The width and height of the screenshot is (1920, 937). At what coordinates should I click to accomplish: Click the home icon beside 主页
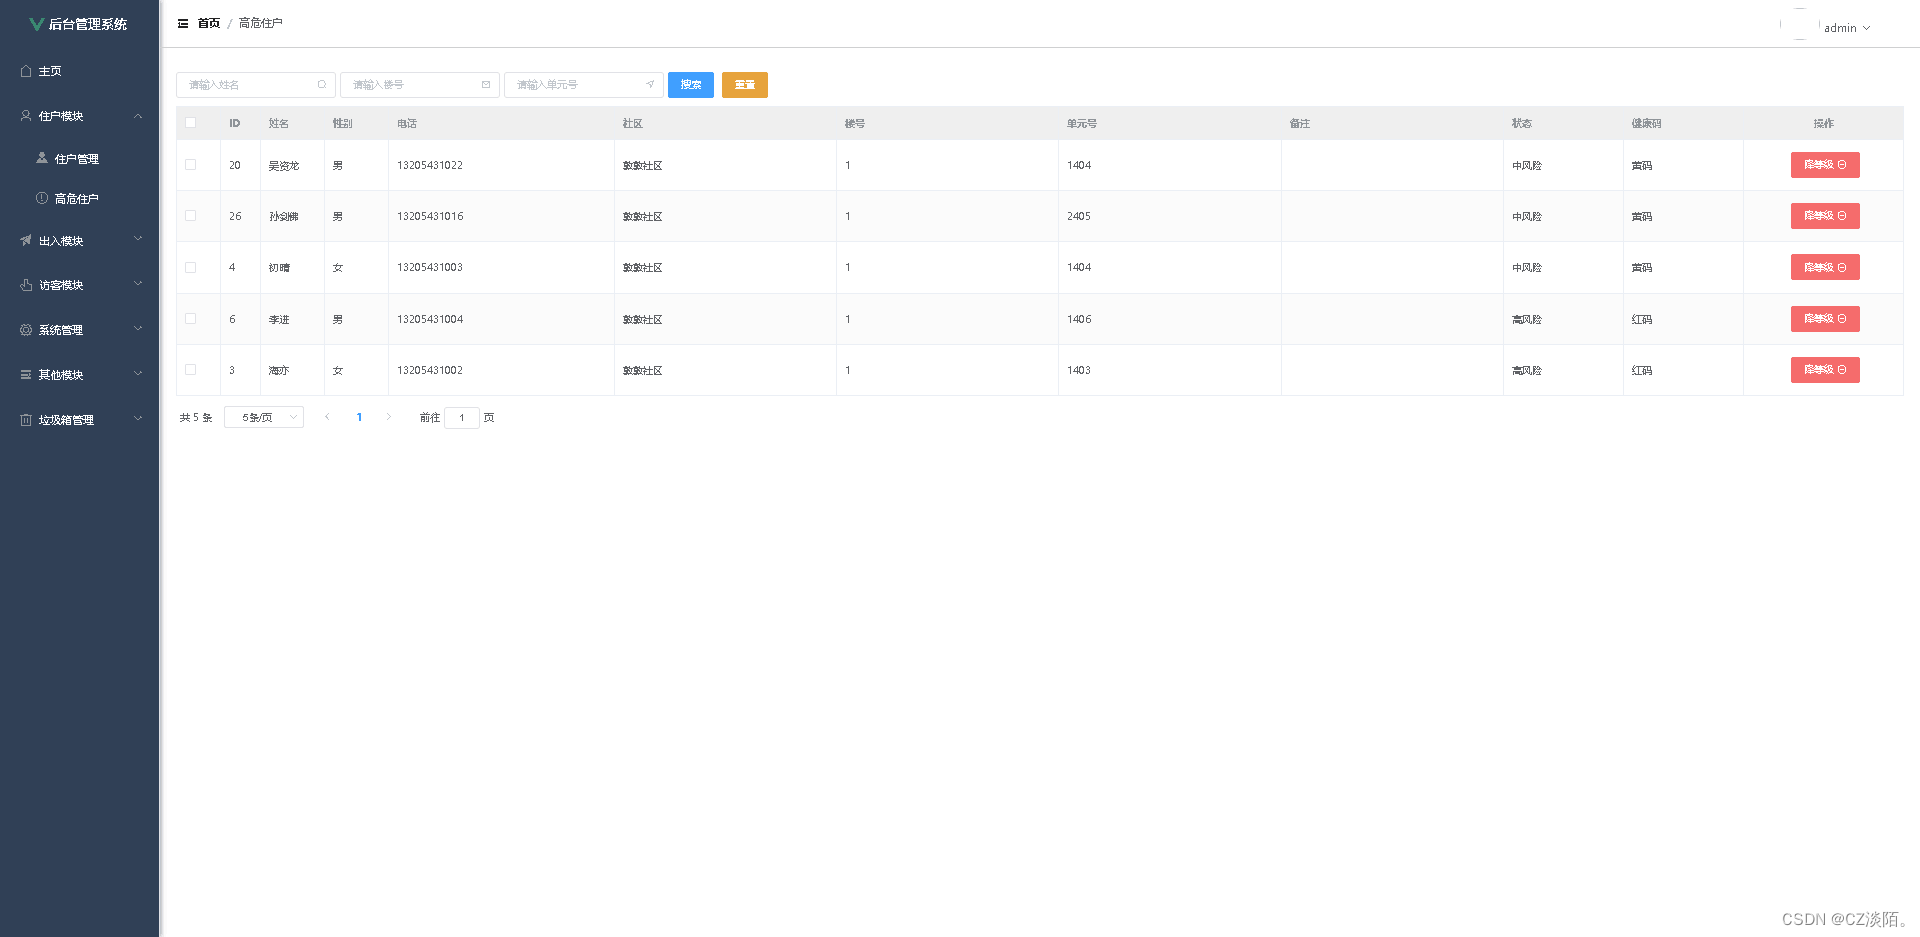(26, 71)
